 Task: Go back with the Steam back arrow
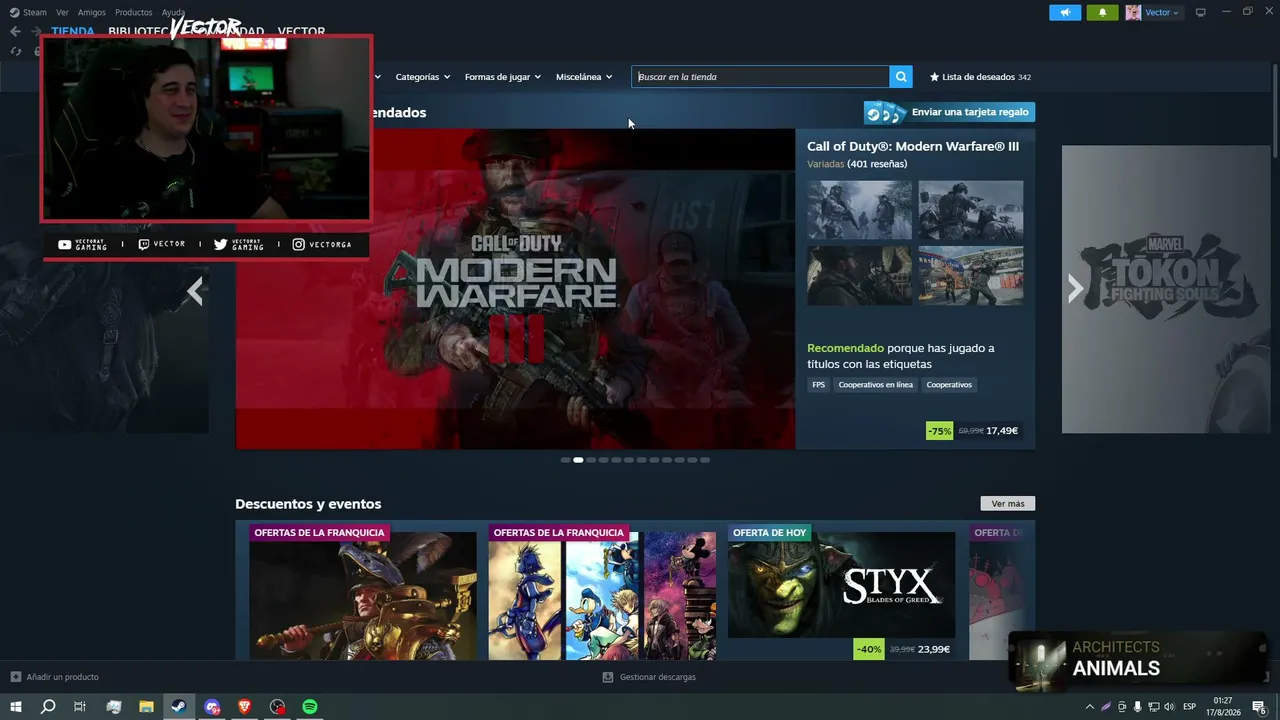15,31
